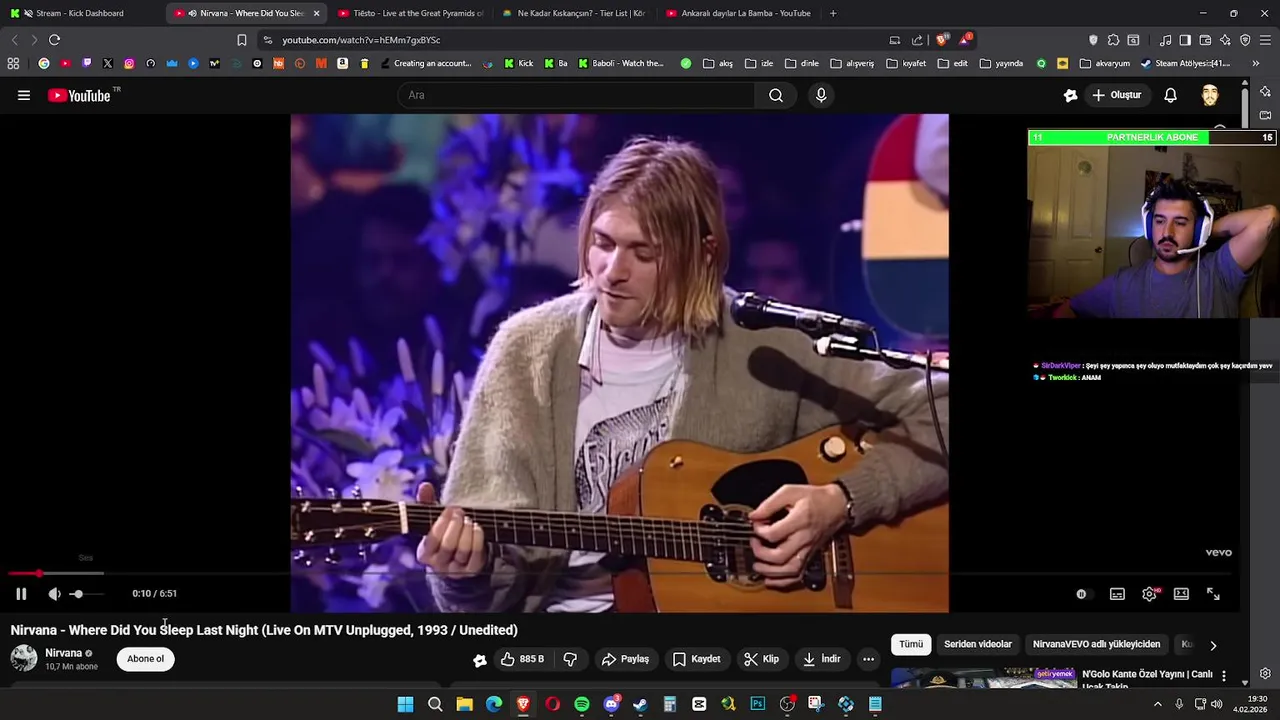Switch to Ankaralı dayılar La Bamba tab
This screenshot has width=1280, height=720.
tap(738, 13)
